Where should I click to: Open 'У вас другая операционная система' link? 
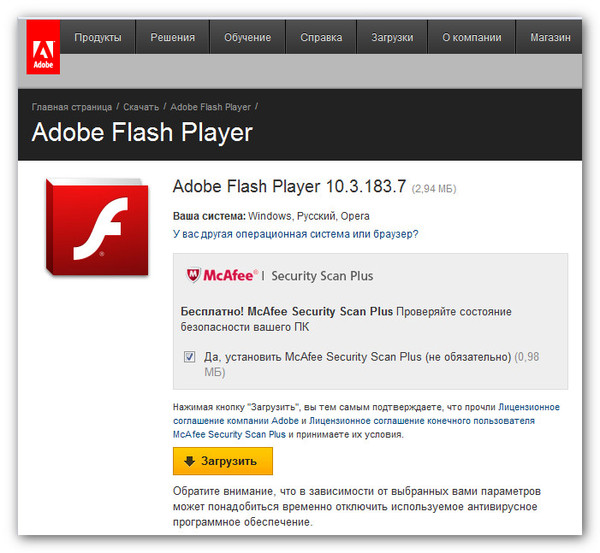click(295, 234)
